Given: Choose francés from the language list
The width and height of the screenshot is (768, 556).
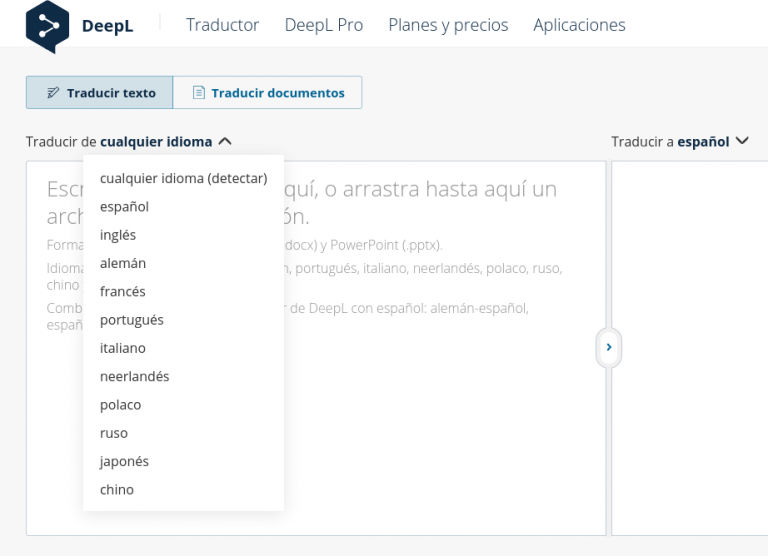Looking at the screenshot, I should 184,292.
